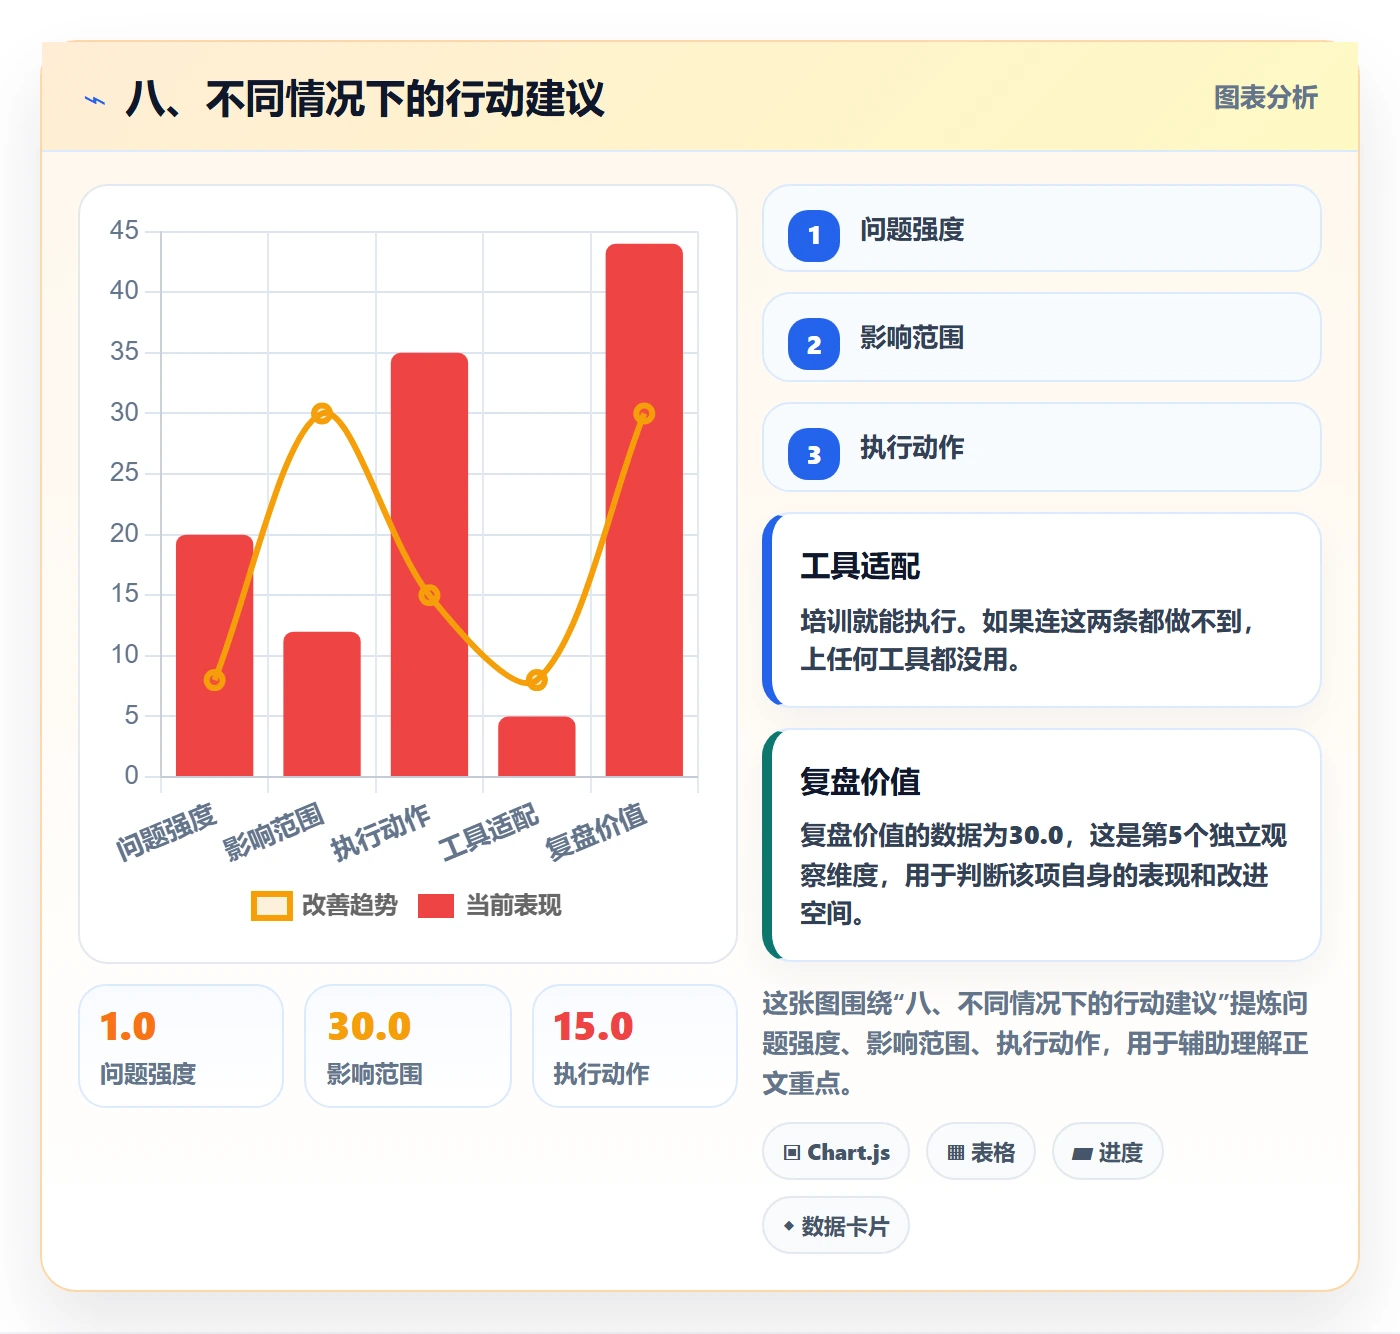
Task: Select the red bar for 执行动作
Action: point(429,564)
